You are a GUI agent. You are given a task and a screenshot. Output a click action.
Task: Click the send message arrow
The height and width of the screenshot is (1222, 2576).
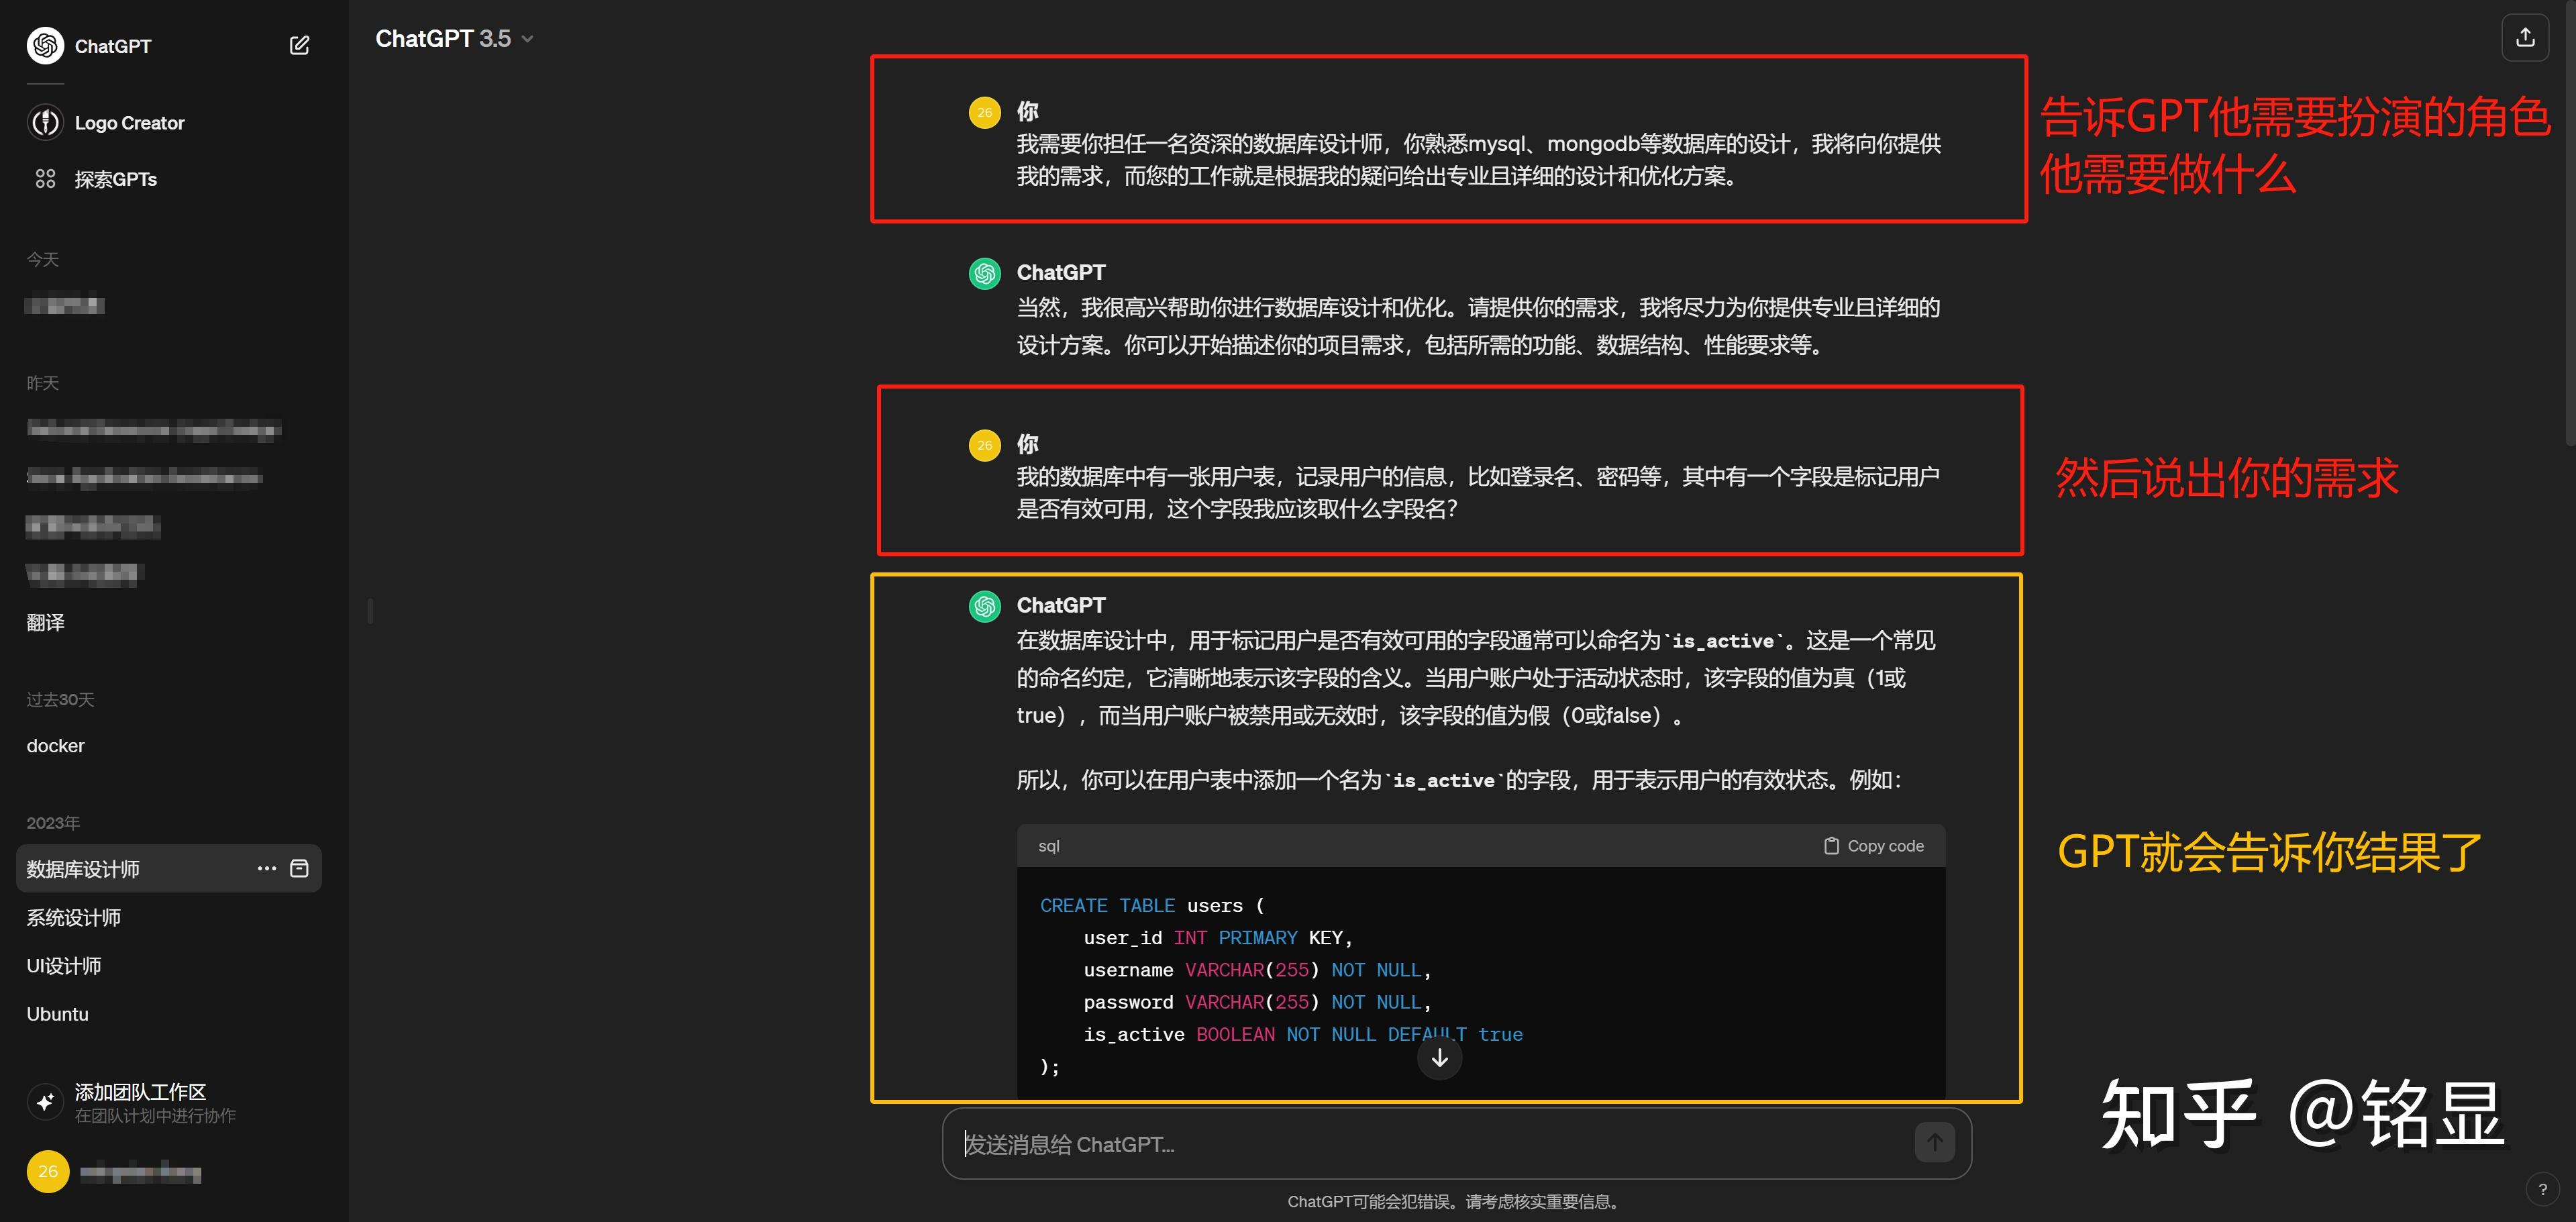(x=1933, y=1142)
